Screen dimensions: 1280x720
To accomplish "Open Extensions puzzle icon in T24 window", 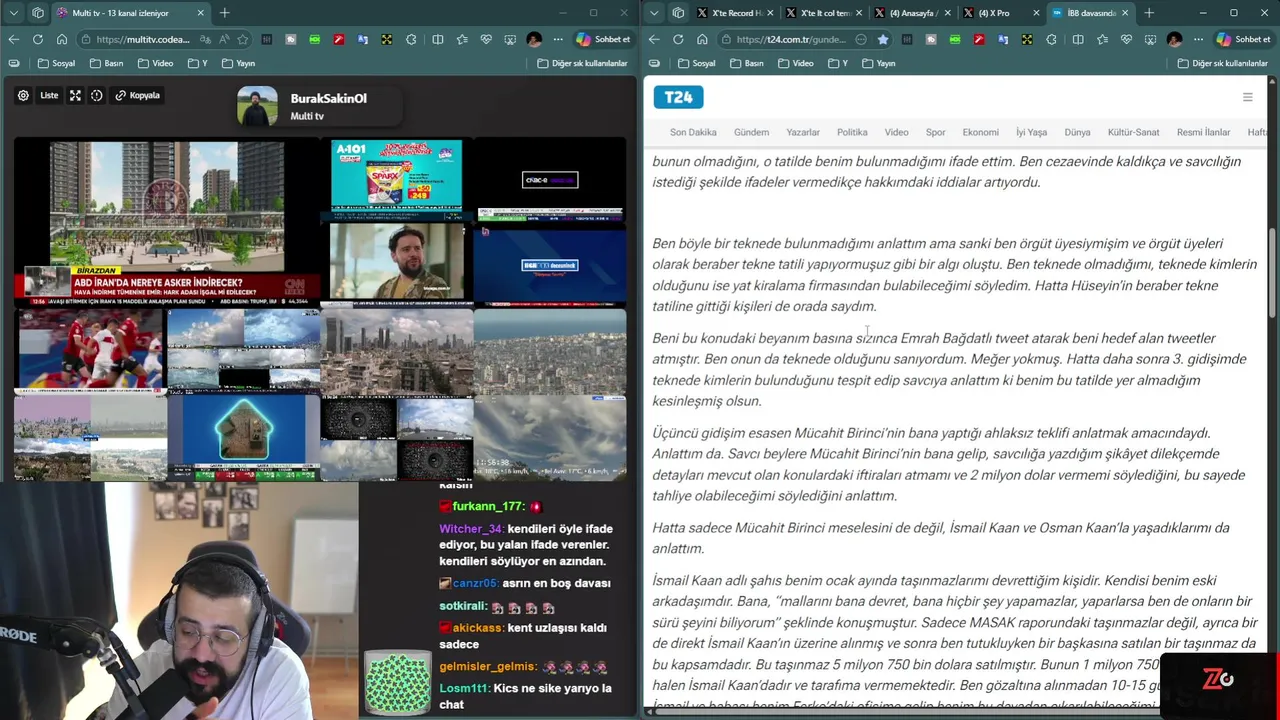I will point(1051,39).
